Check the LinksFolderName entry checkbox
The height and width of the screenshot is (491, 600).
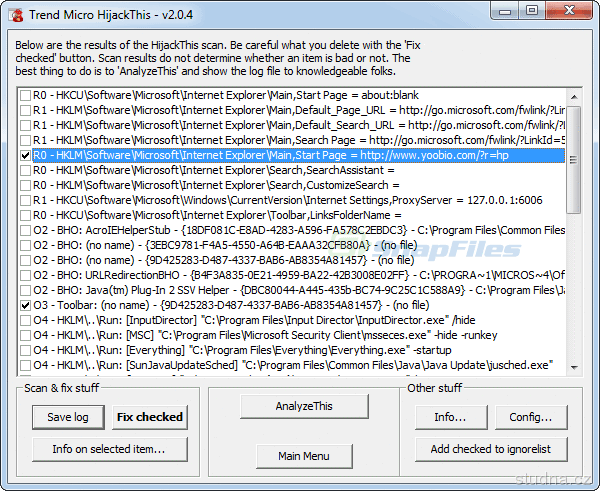(25, 215)
